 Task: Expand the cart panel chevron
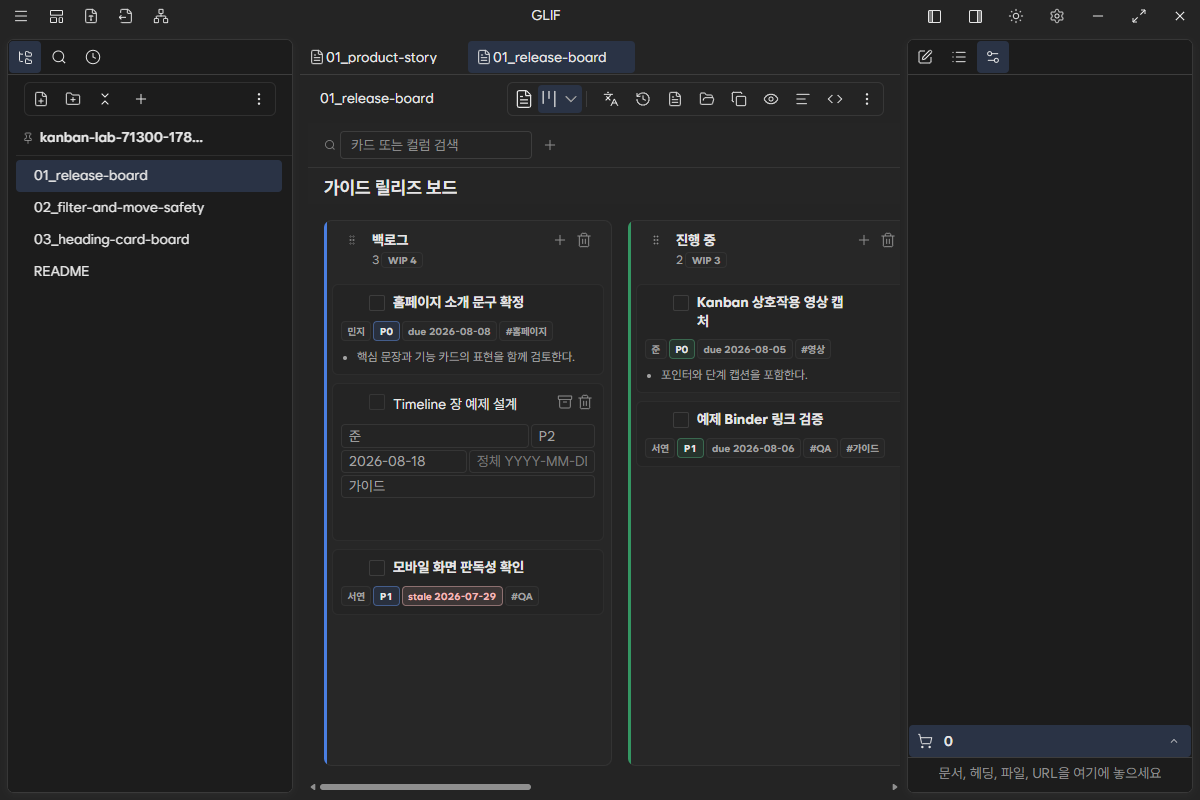pos(1173,741)
